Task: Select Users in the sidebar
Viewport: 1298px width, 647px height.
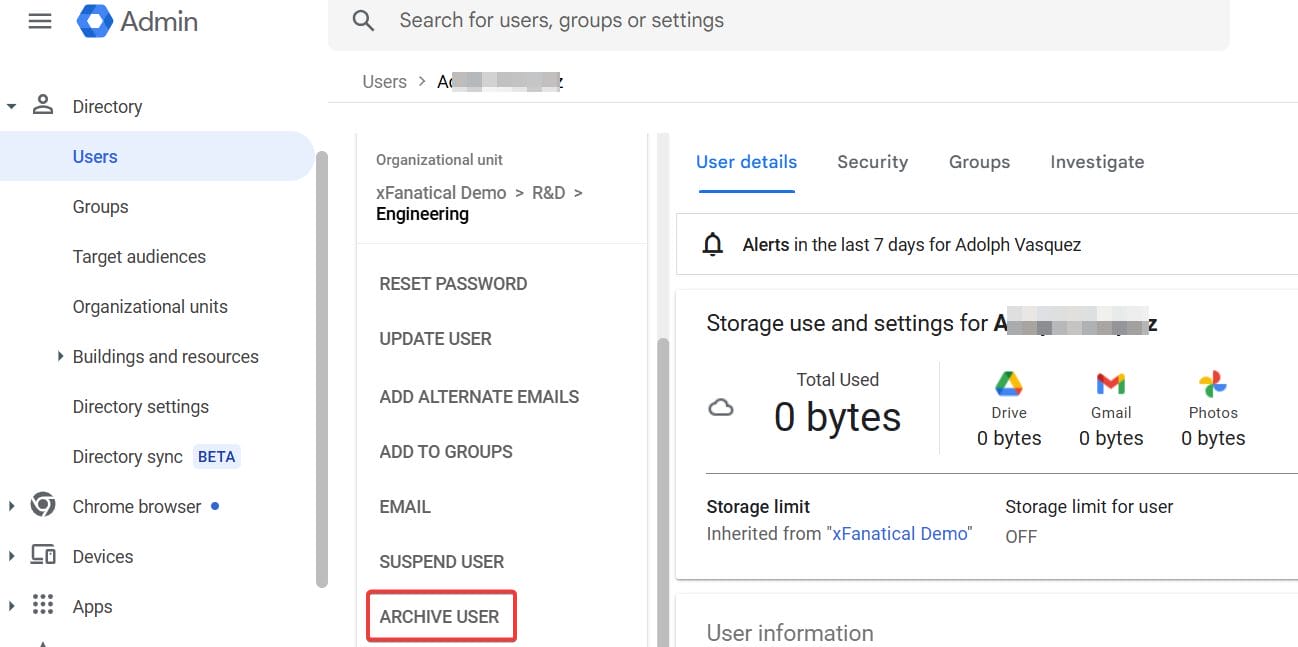Action: point(157,156)
